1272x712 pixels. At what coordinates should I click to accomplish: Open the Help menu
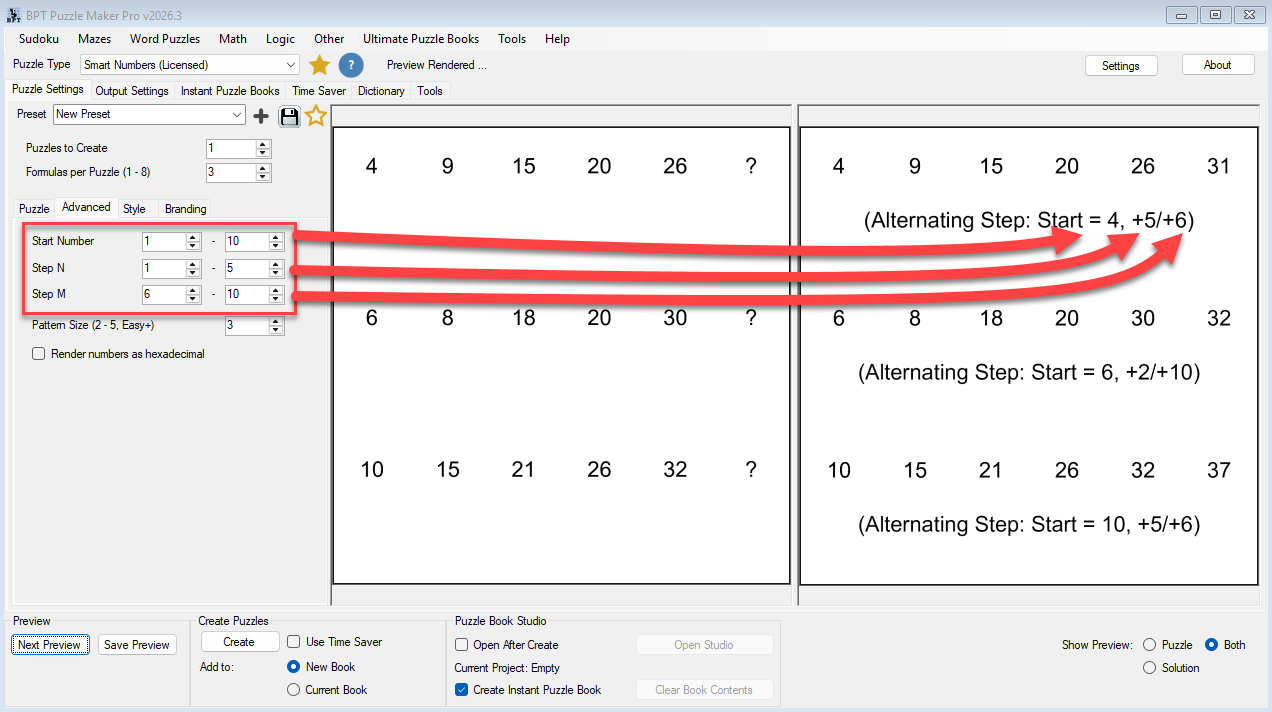557,39
